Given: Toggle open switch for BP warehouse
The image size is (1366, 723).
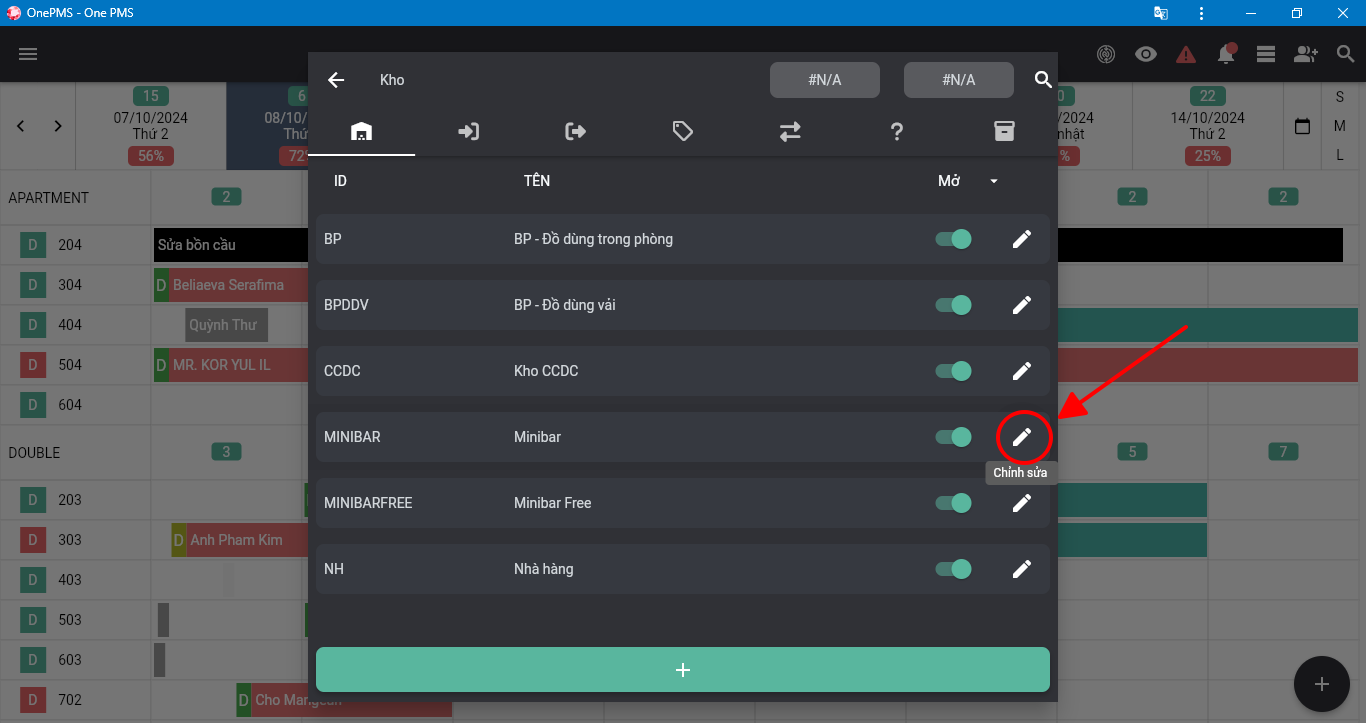Looking at the screenshot, I should (x=953, y=239).
